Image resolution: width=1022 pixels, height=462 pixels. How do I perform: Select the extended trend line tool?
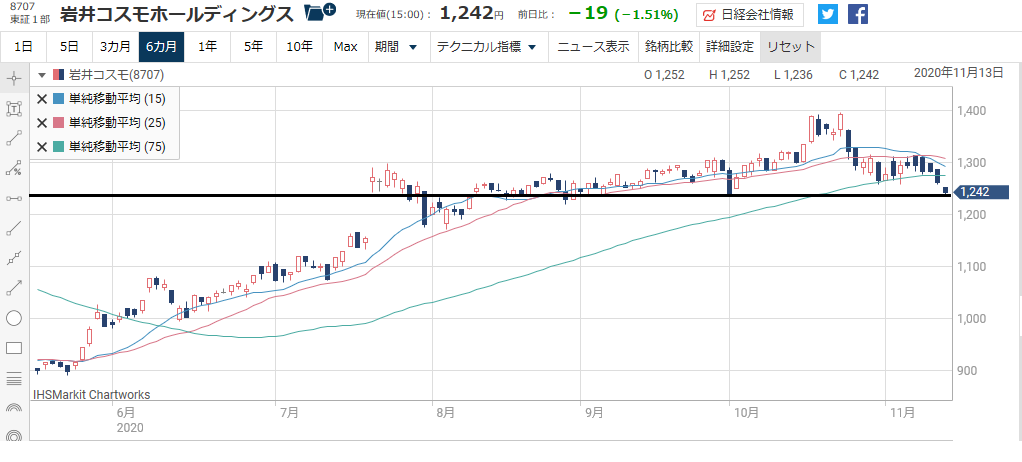14,229
